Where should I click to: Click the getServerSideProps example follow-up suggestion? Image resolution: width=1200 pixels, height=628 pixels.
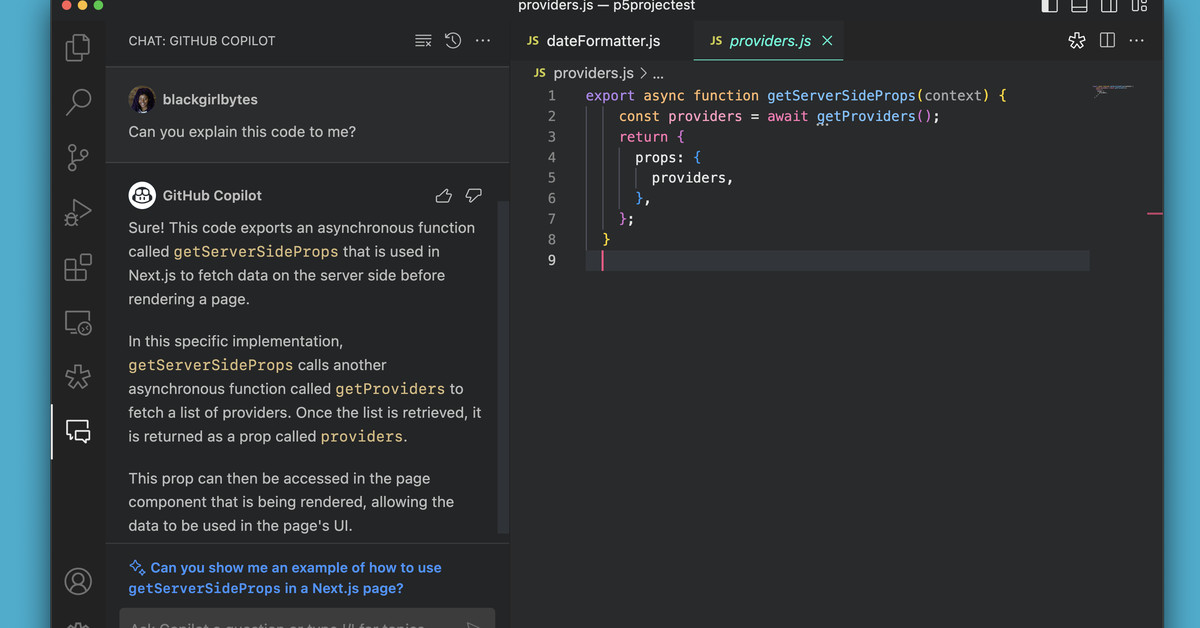tap(290, 577)
